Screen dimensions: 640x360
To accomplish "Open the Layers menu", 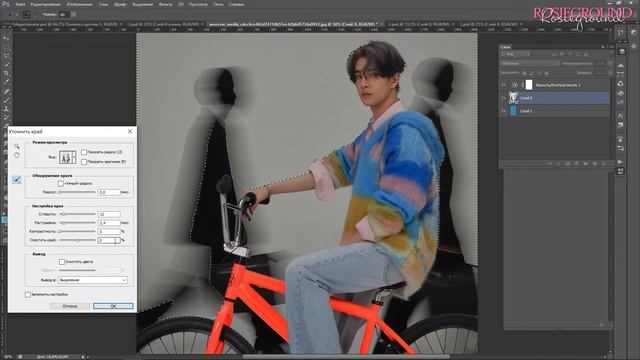I will click(x=104, y=4).
